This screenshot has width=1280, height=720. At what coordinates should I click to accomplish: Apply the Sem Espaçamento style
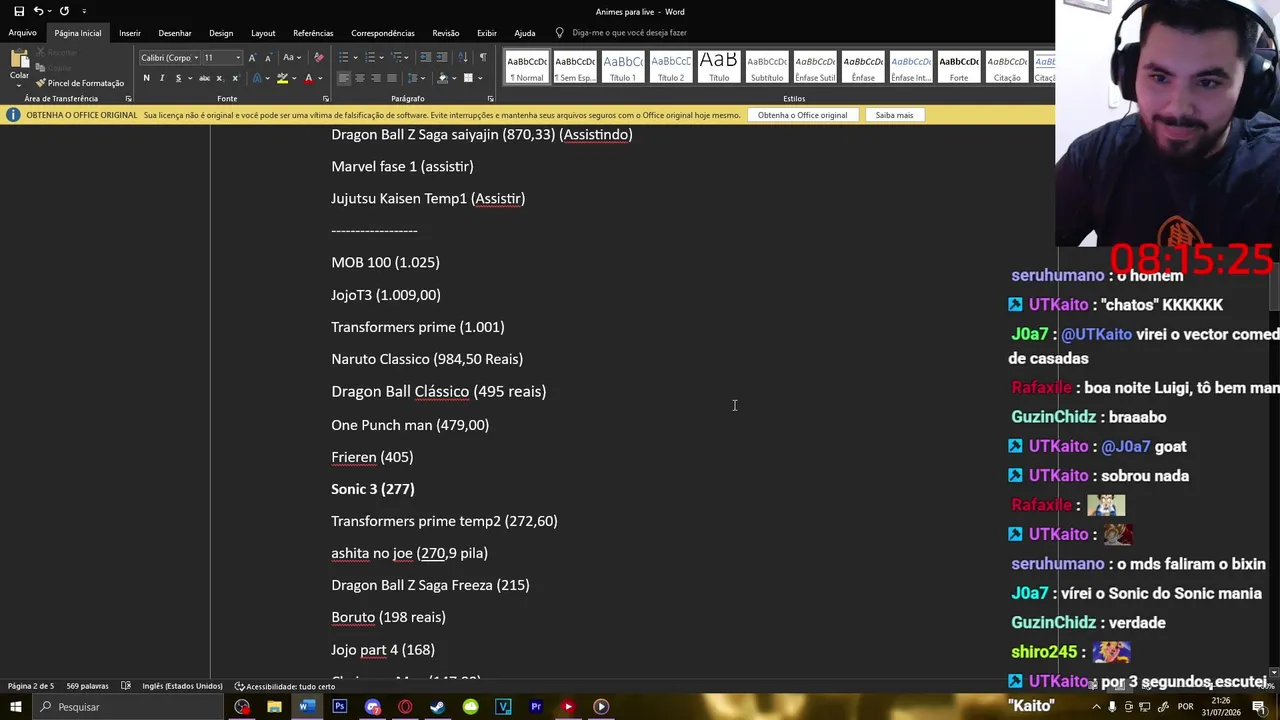pyautogui.click(x=575, y=67)
